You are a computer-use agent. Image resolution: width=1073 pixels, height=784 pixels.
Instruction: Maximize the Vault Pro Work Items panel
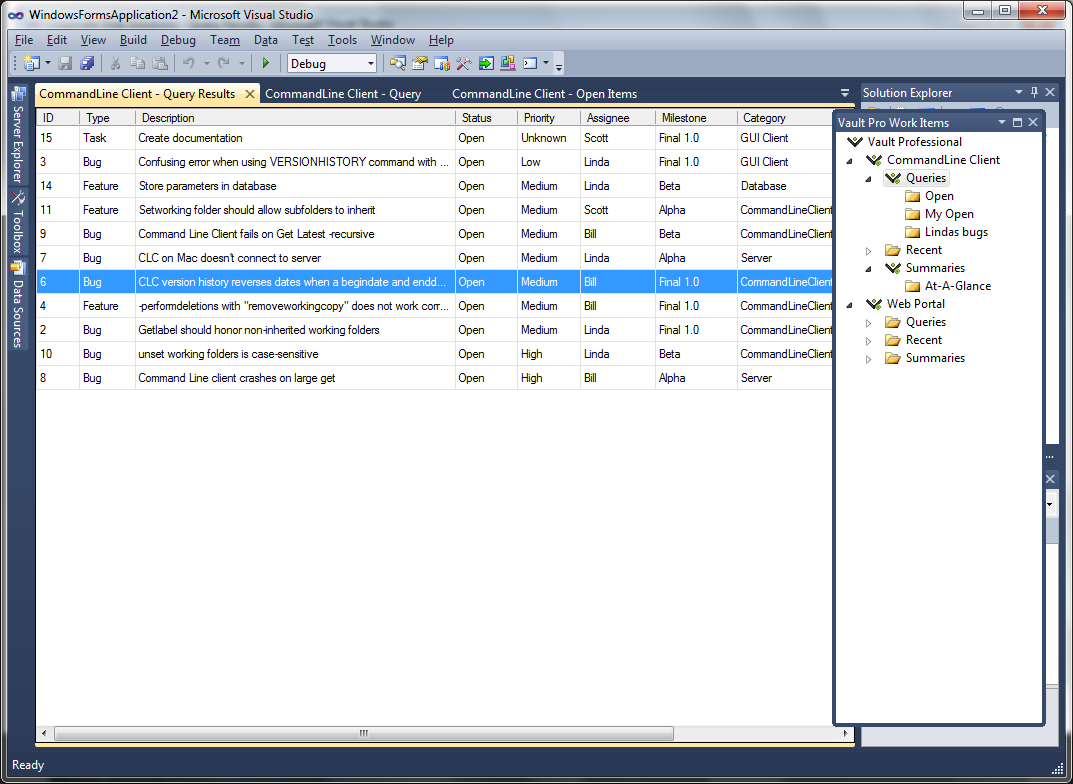pos(1018,122)
